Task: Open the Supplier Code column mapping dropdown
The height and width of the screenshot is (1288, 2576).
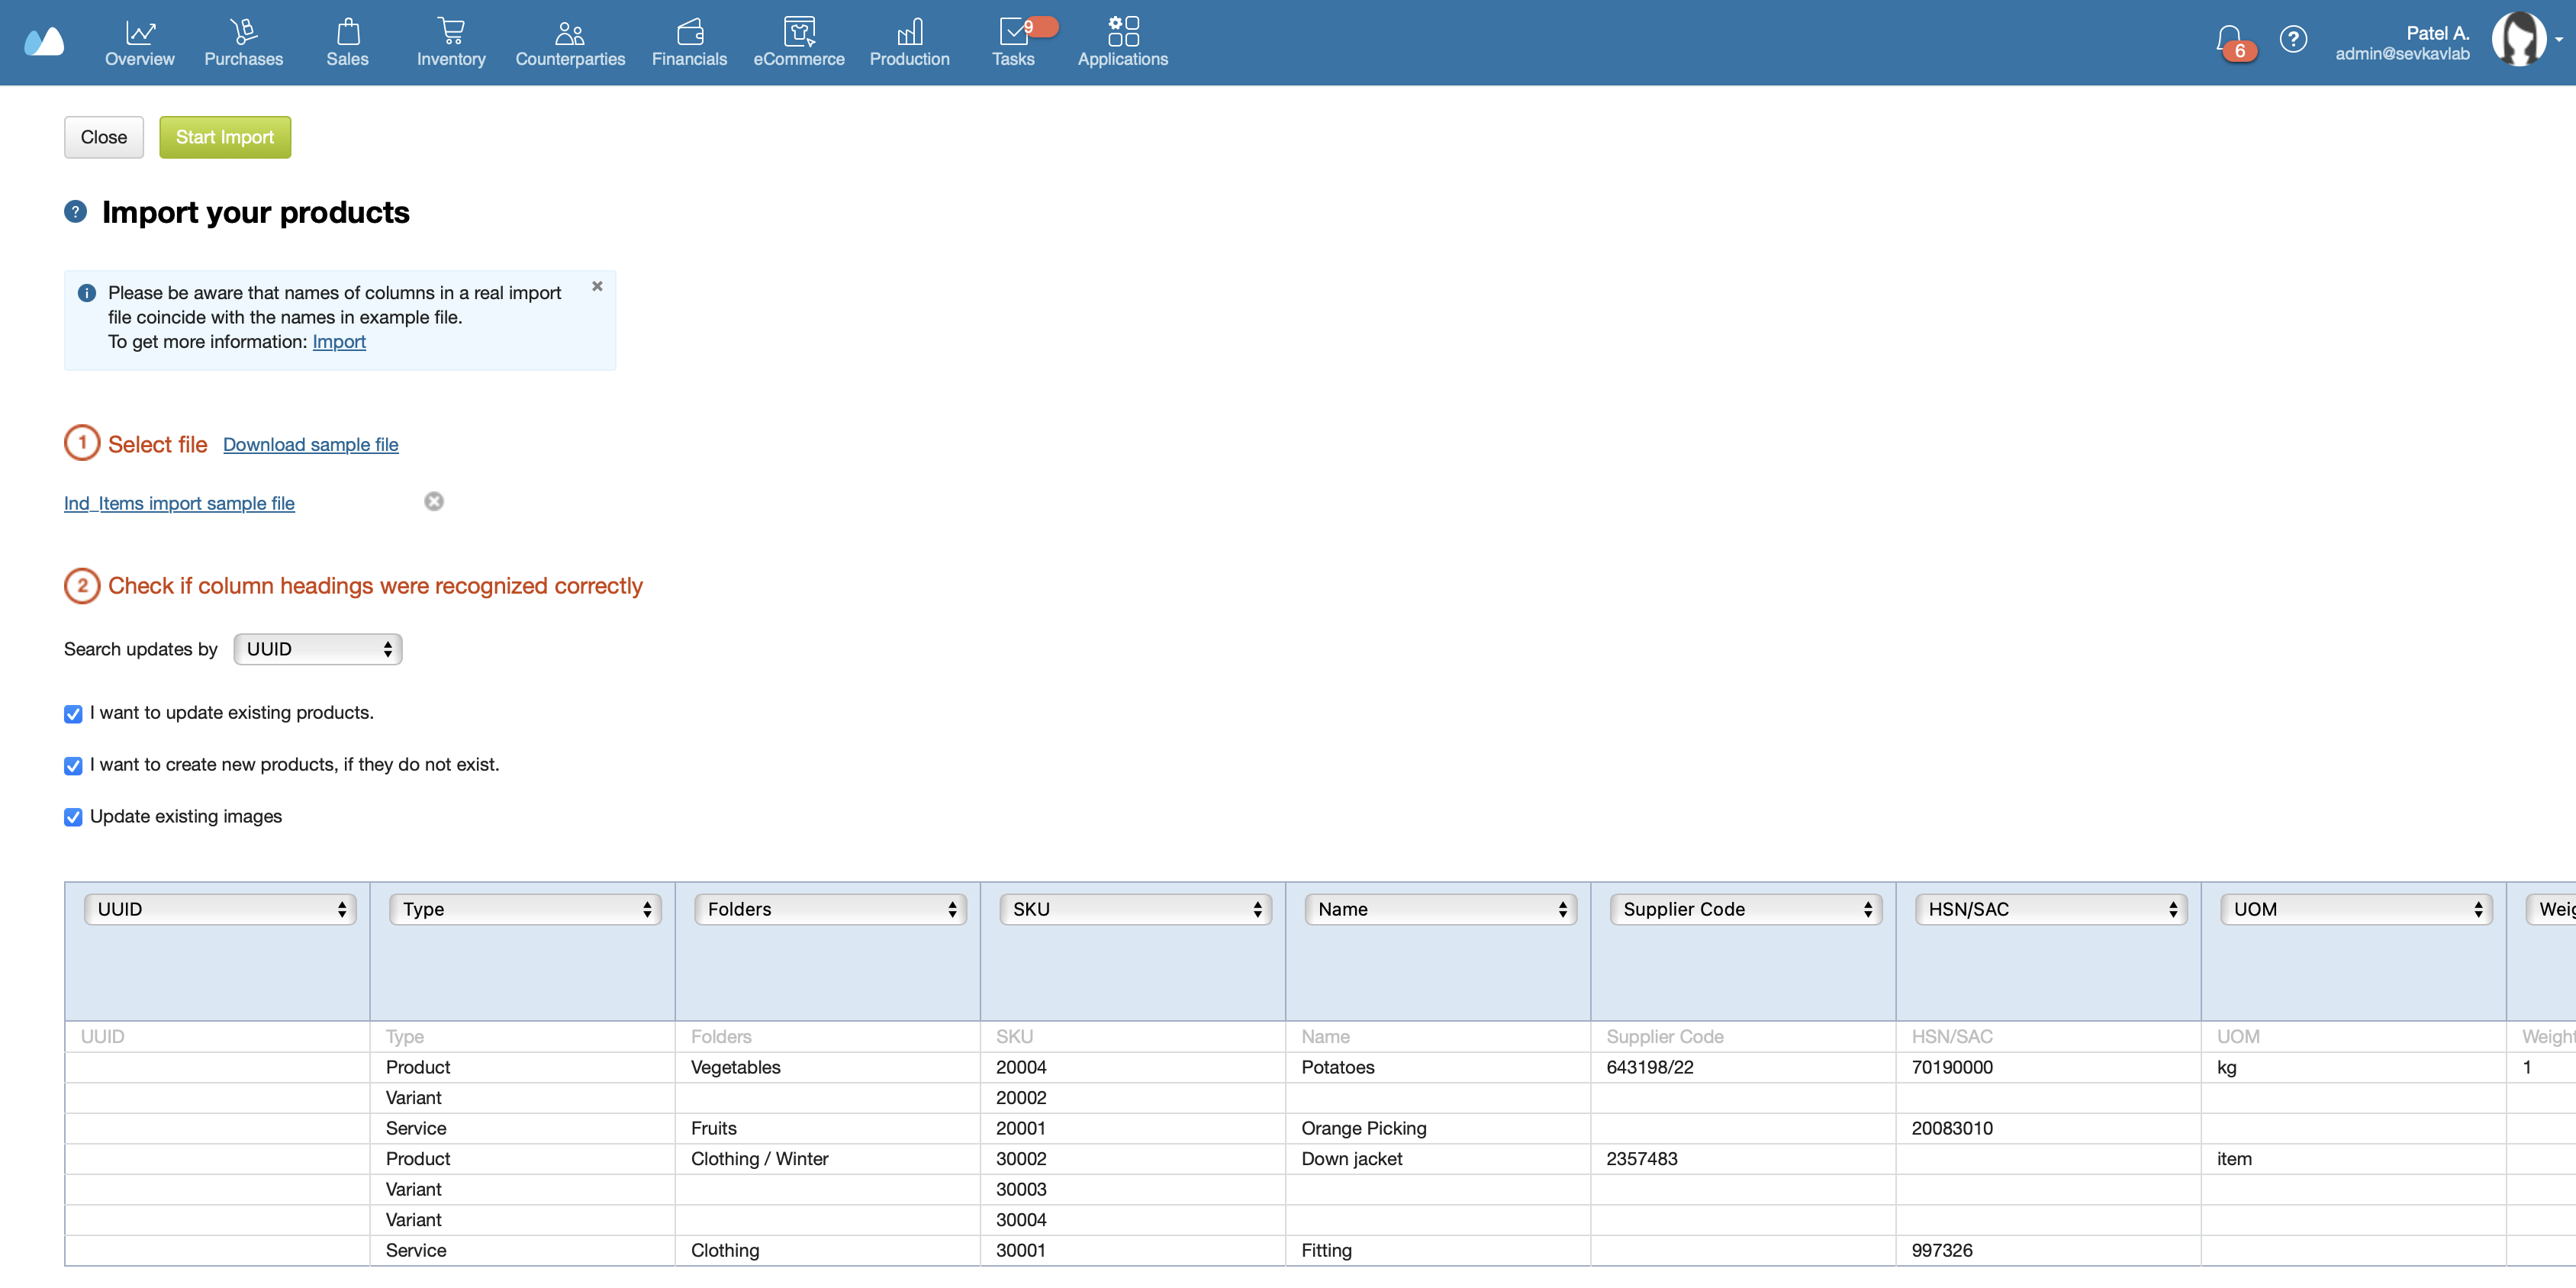Action: (x=1746, y=909)
